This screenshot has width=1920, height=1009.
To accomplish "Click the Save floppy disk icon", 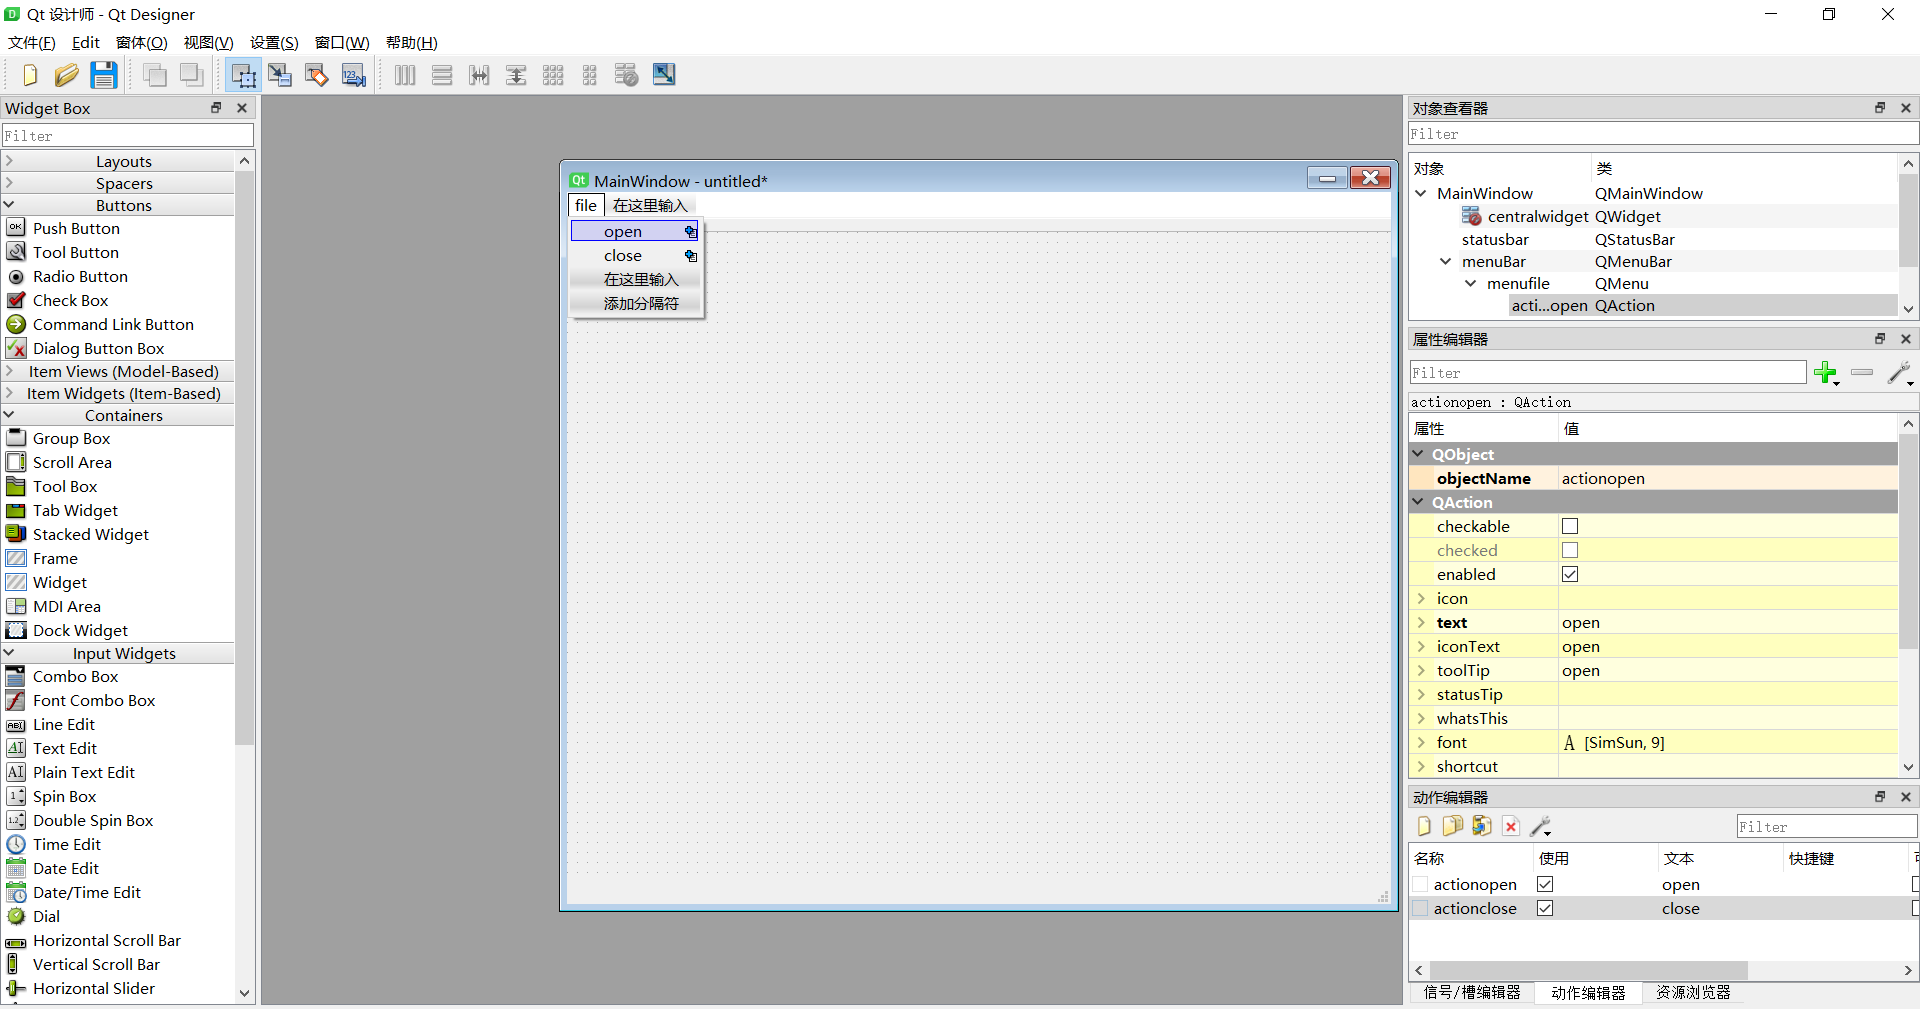I will click(104, 75).
